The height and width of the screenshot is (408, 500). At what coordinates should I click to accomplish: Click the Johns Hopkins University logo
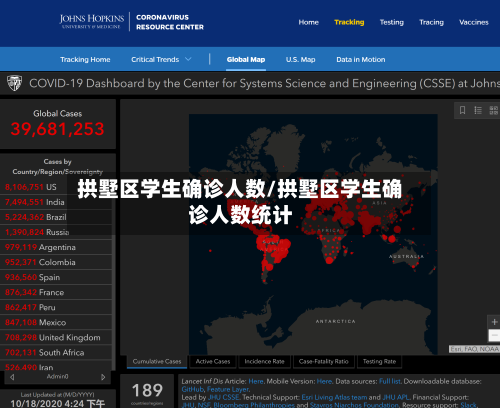click(92, 22)
